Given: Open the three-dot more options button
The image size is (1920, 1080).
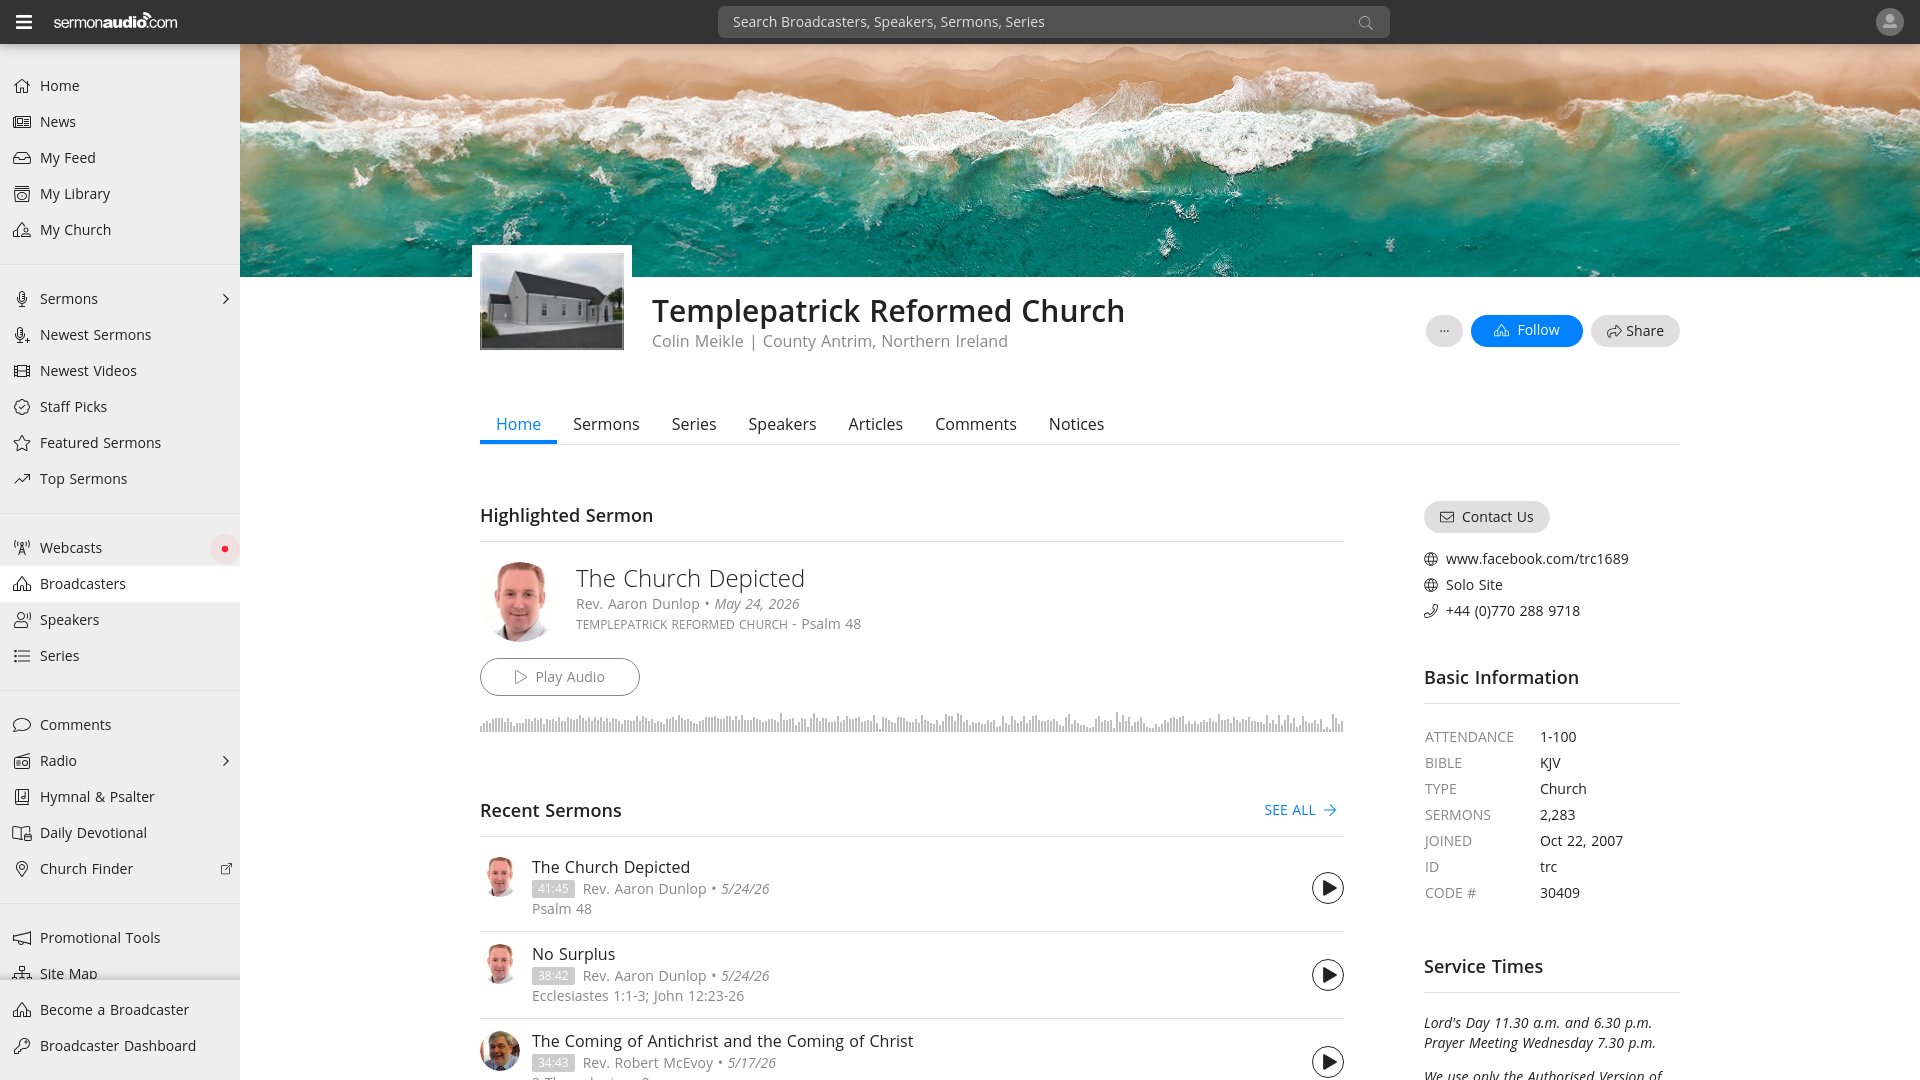Looking at the screenshot, I should coord(1444,331).
